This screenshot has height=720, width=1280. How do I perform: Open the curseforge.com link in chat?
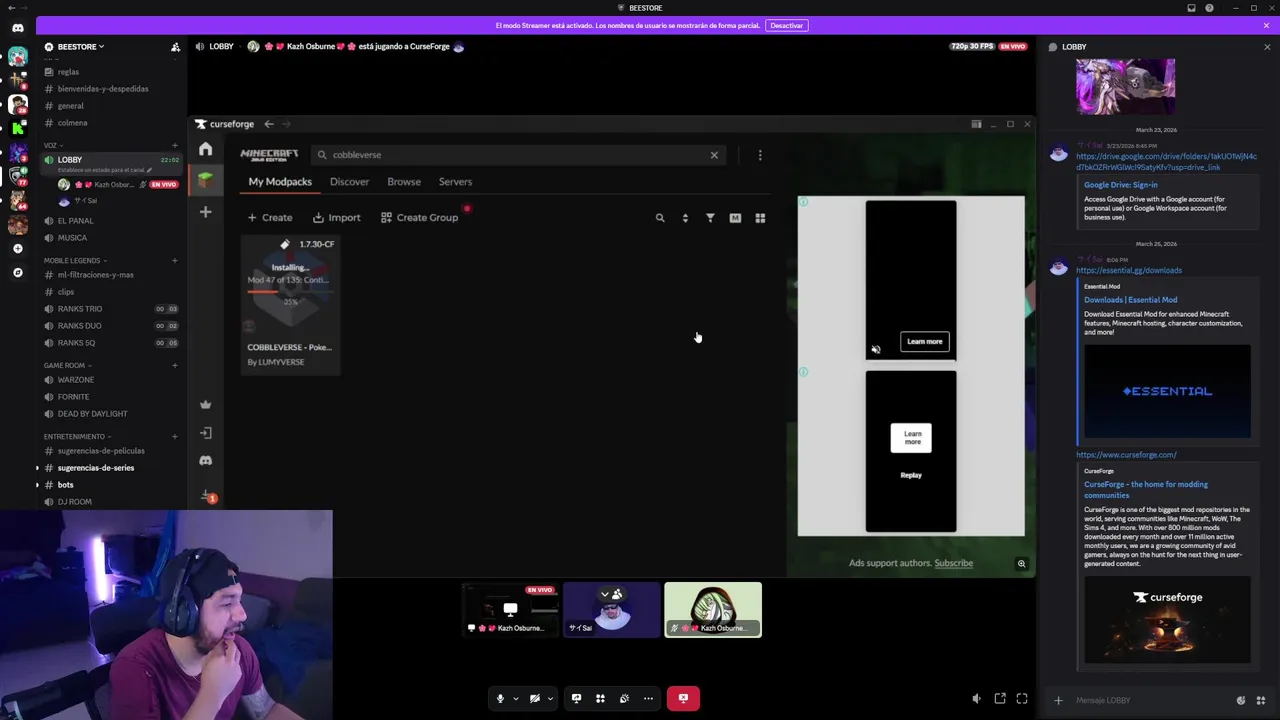(x=1126, y=455)
